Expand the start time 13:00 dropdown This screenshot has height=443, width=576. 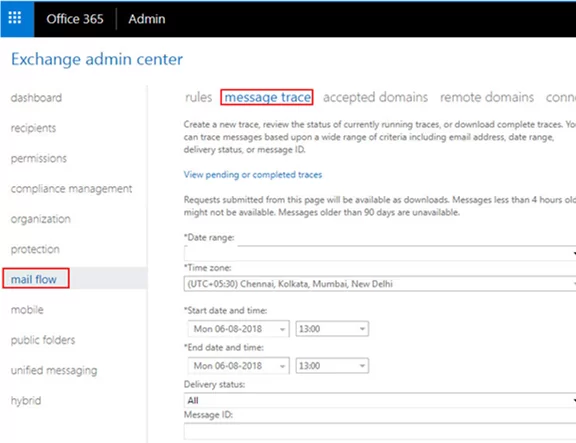[332, 329]
